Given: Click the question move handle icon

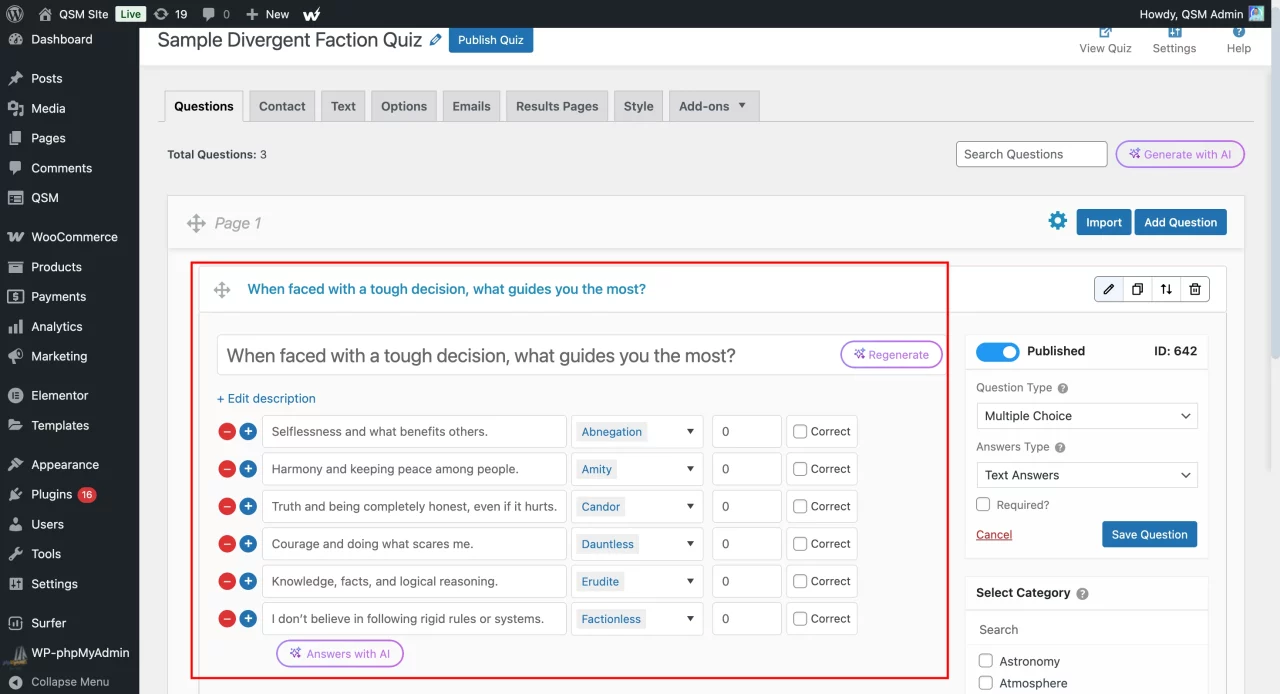Looking at the screenshot, I should (x=222, y=290).
